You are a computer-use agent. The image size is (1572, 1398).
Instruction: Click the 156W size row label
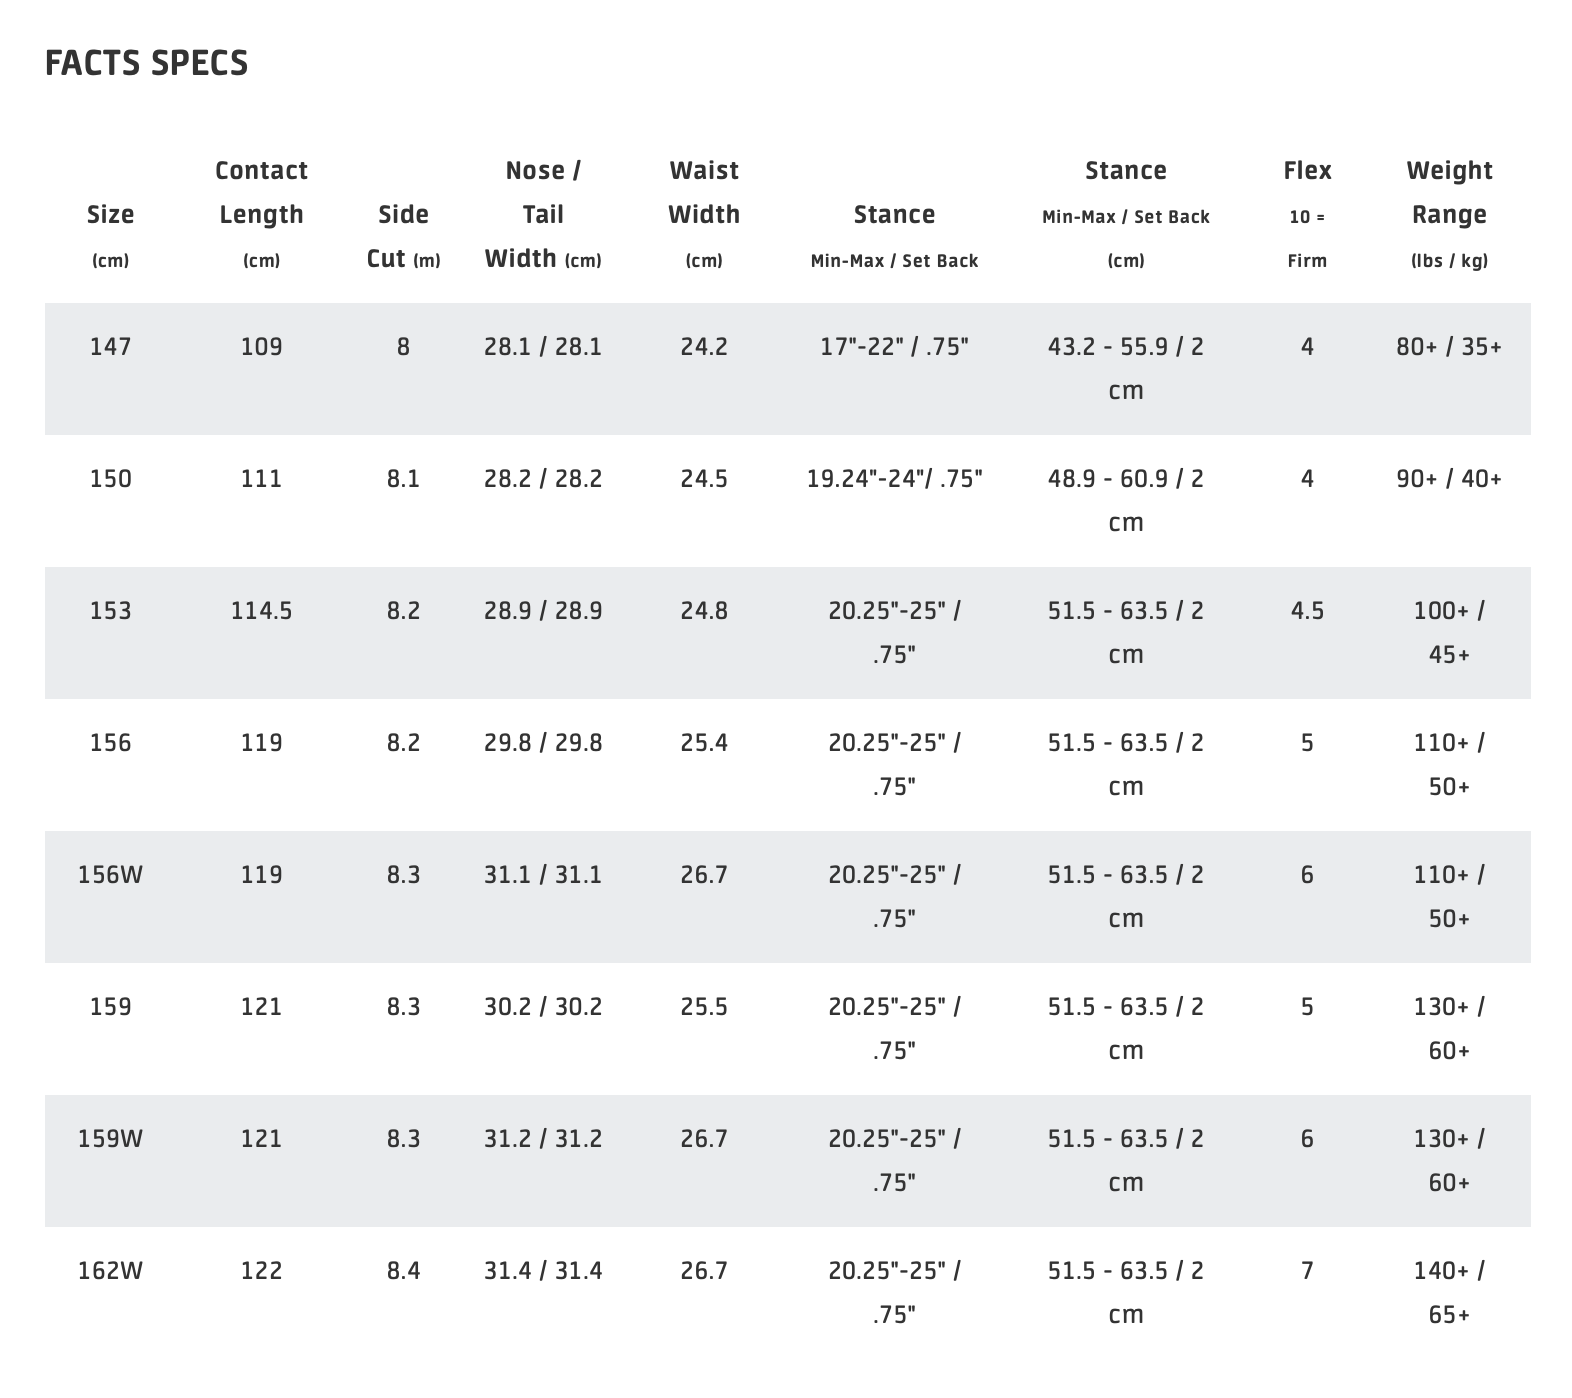coord(110,875)
